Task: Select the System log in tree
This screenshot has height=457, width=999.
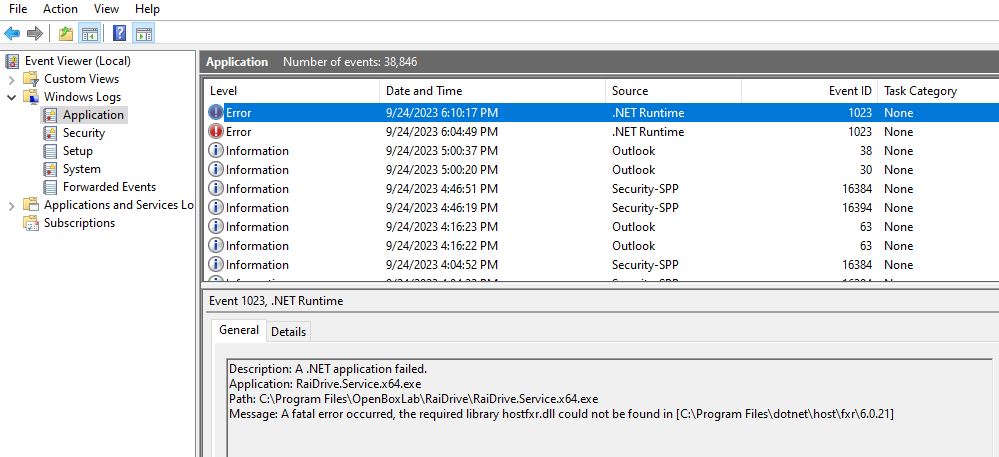Action: tap(81, 169)
